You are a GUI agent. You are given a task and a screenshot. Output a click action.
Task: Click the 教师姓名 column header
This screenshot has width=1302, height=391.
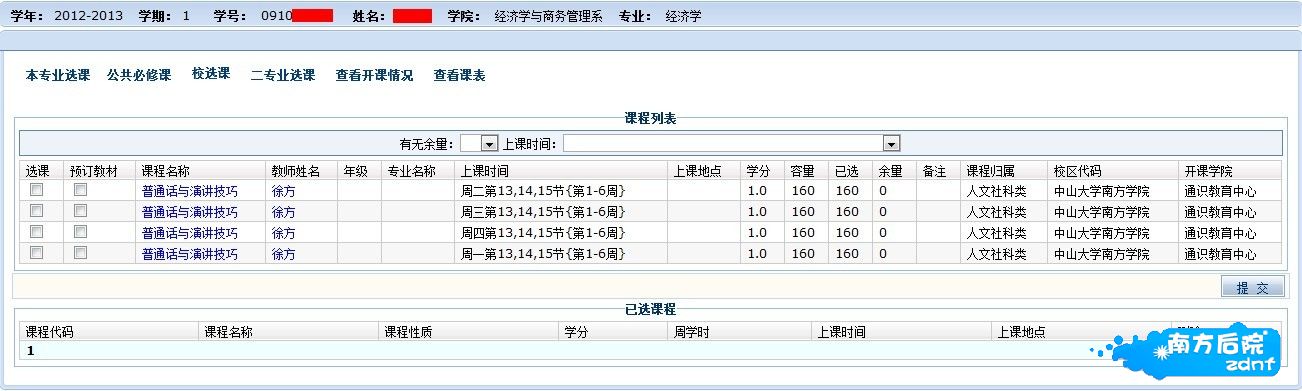(x=296, y=171)
